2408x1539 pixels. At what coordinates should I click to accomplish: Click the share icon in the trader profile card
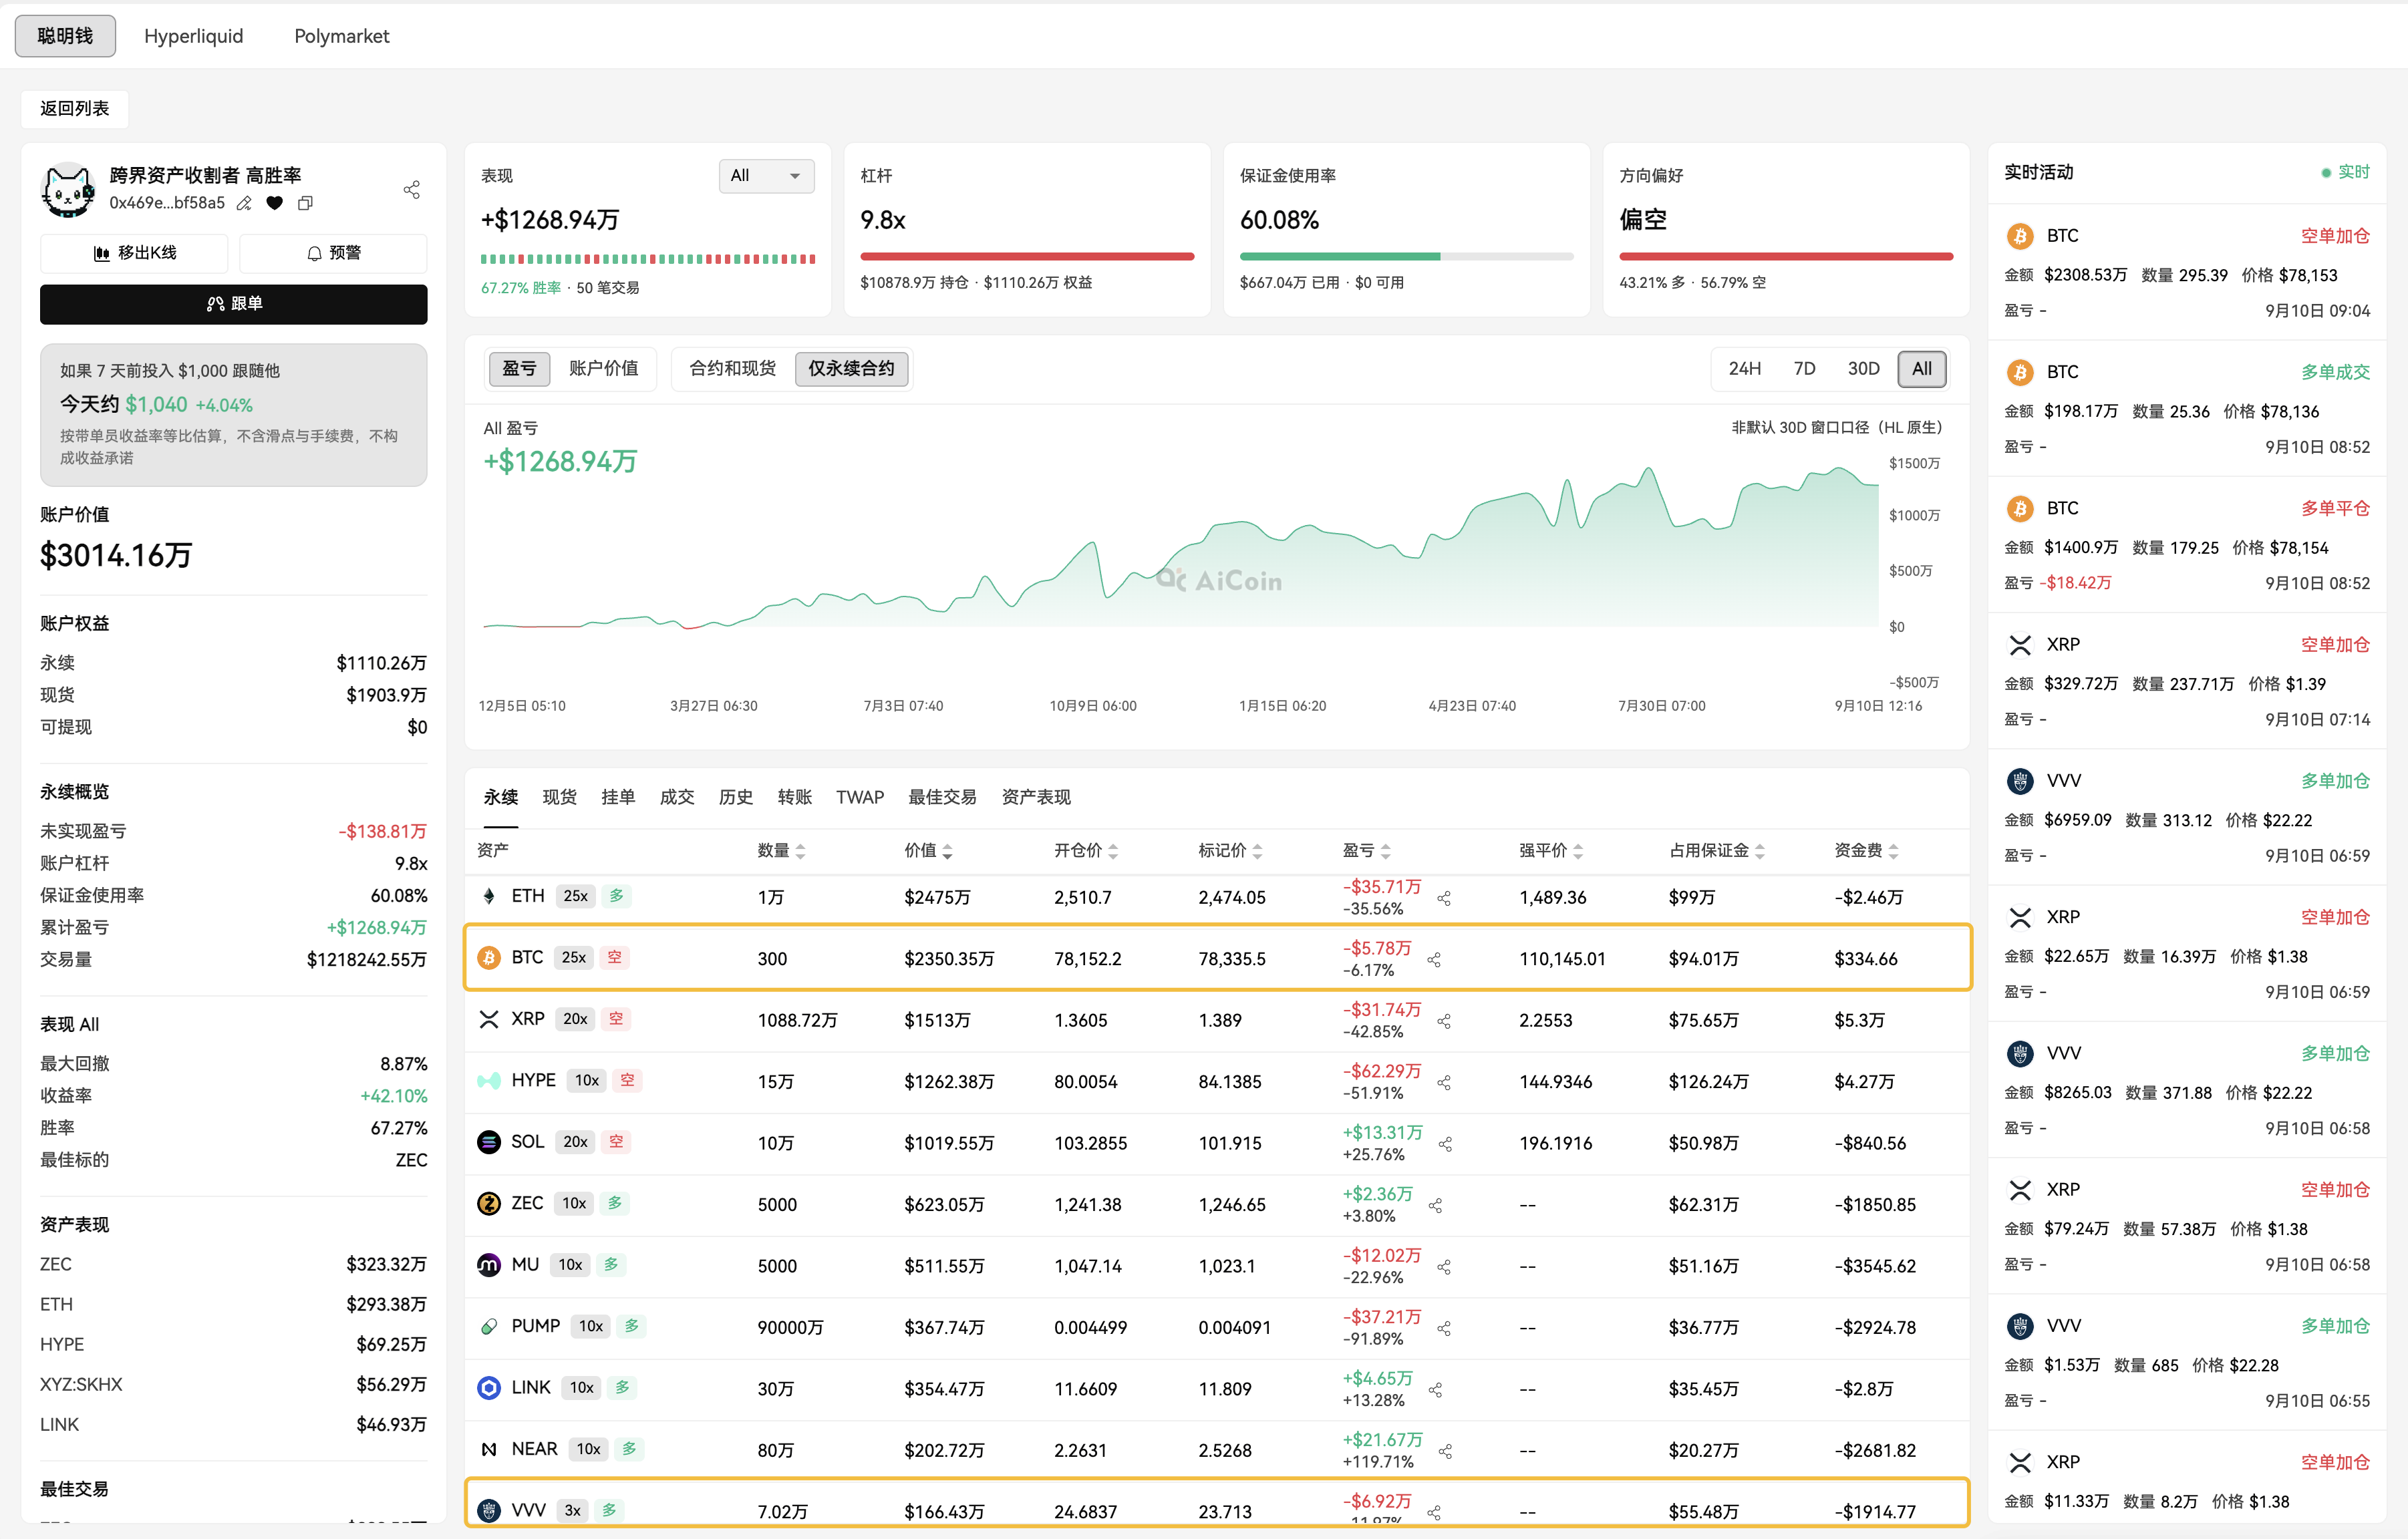(411, 189)
